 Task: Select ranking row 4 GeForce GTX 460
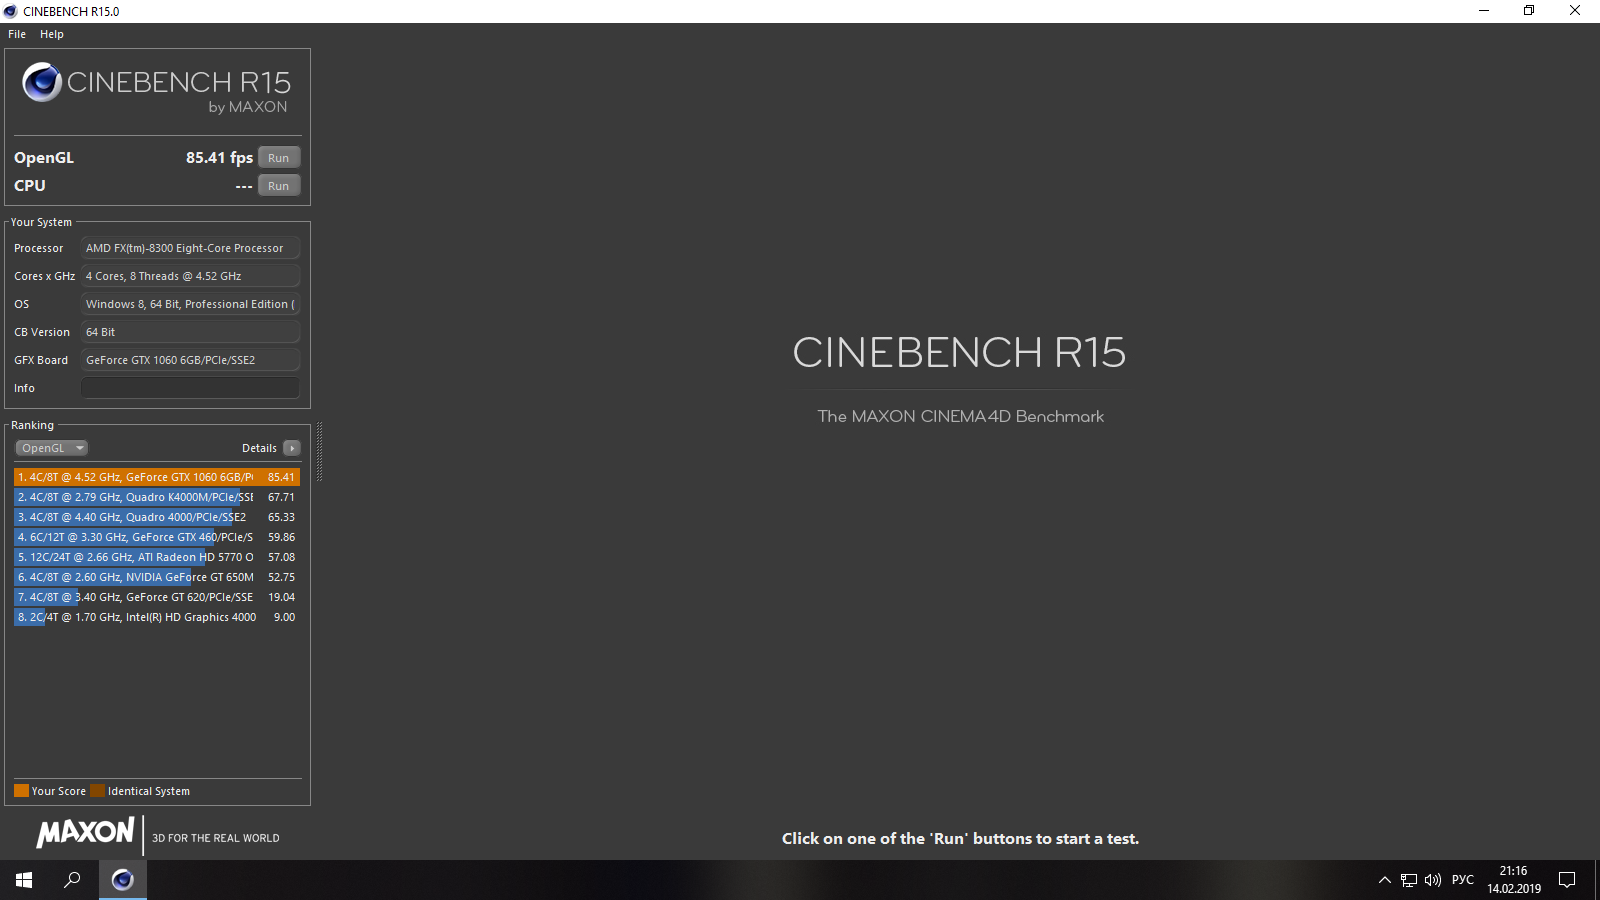point(157,537)
